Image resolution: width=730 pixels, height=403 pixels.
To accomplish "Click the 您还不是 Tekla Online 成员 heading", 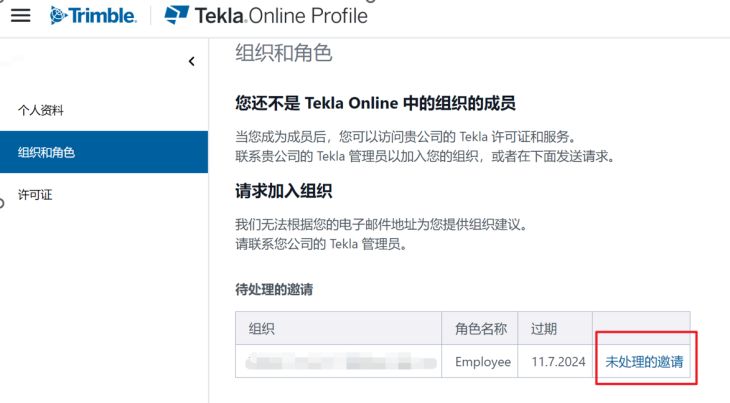I will (375, 104).
